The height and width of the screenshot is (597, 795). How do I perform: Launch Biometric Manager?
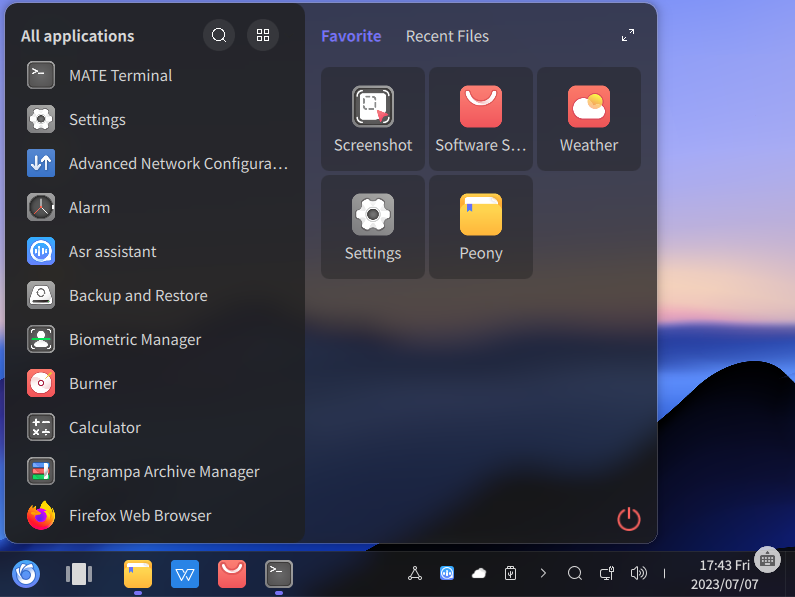tap(154, 339)
